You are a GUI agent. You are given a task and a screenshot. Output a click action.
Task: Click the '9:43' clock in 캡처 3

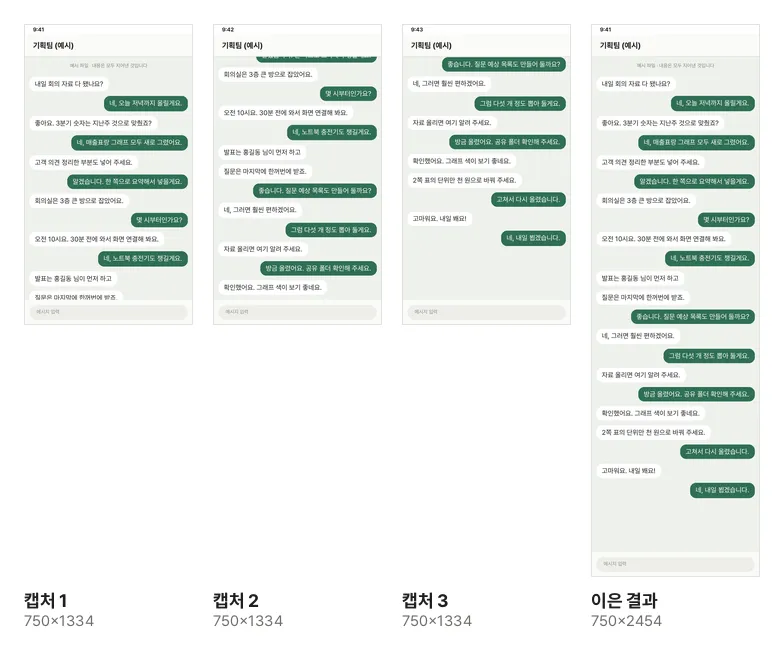[417, 30]
